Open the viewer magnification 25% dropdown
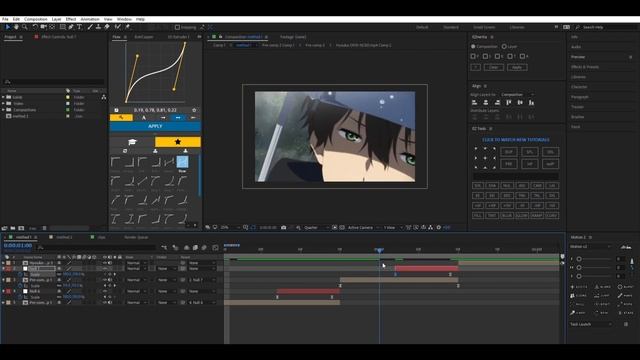 pos(230,227)
